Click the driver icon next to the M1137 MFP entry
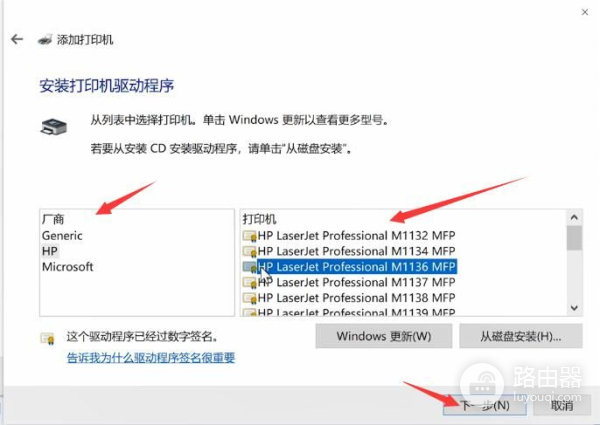 (x=249, y=283)
